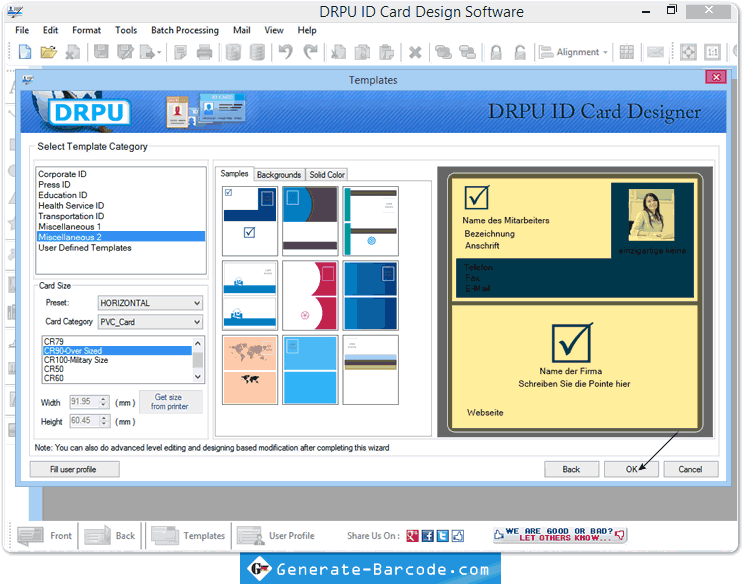744x584 pixels.
Task: Click the Twitter share icon
Action: click(x=443, y=536)
